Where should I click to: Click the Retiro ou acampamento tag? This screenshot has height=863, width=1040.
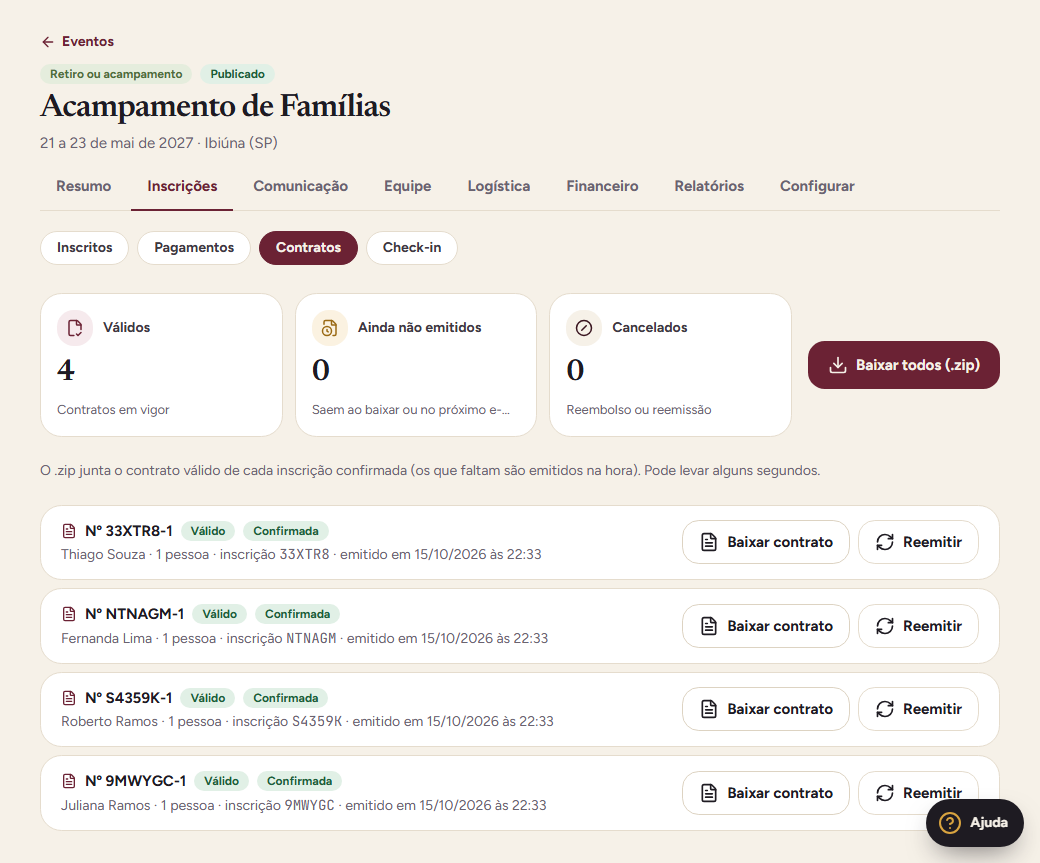tap(116, 74)
